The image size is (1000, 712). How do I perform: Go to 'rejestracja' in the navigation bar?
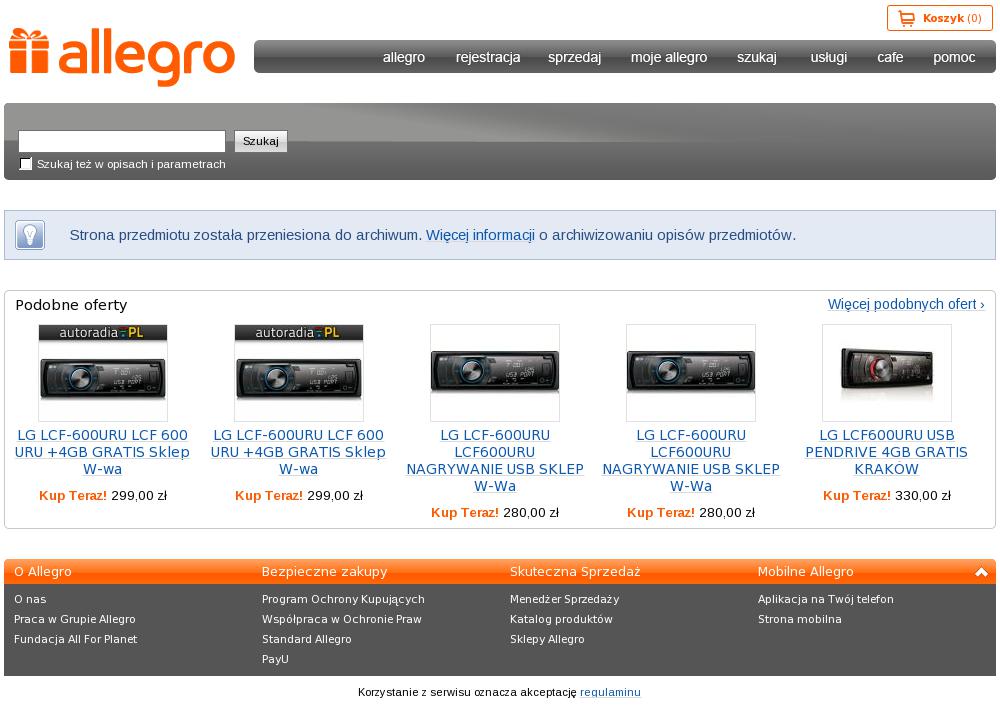488,57
